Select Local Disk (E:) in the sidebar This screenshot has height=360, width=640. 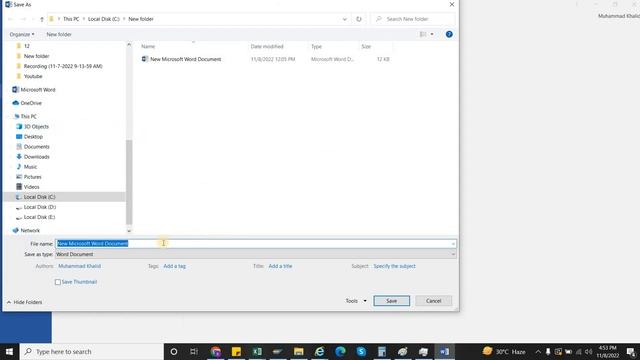(x=39, y=217)
